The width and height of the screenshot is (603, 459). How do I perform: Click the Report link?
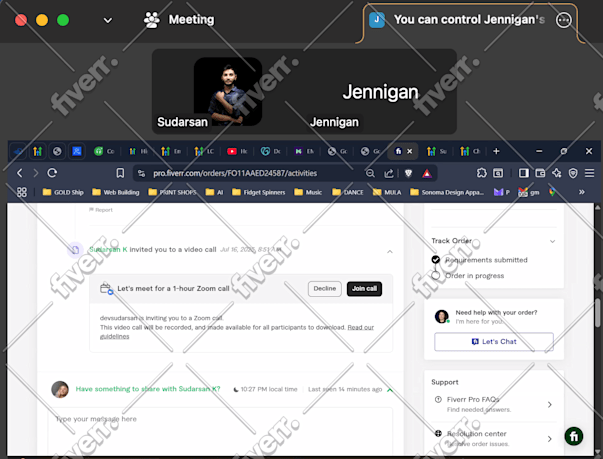(101, 210)
